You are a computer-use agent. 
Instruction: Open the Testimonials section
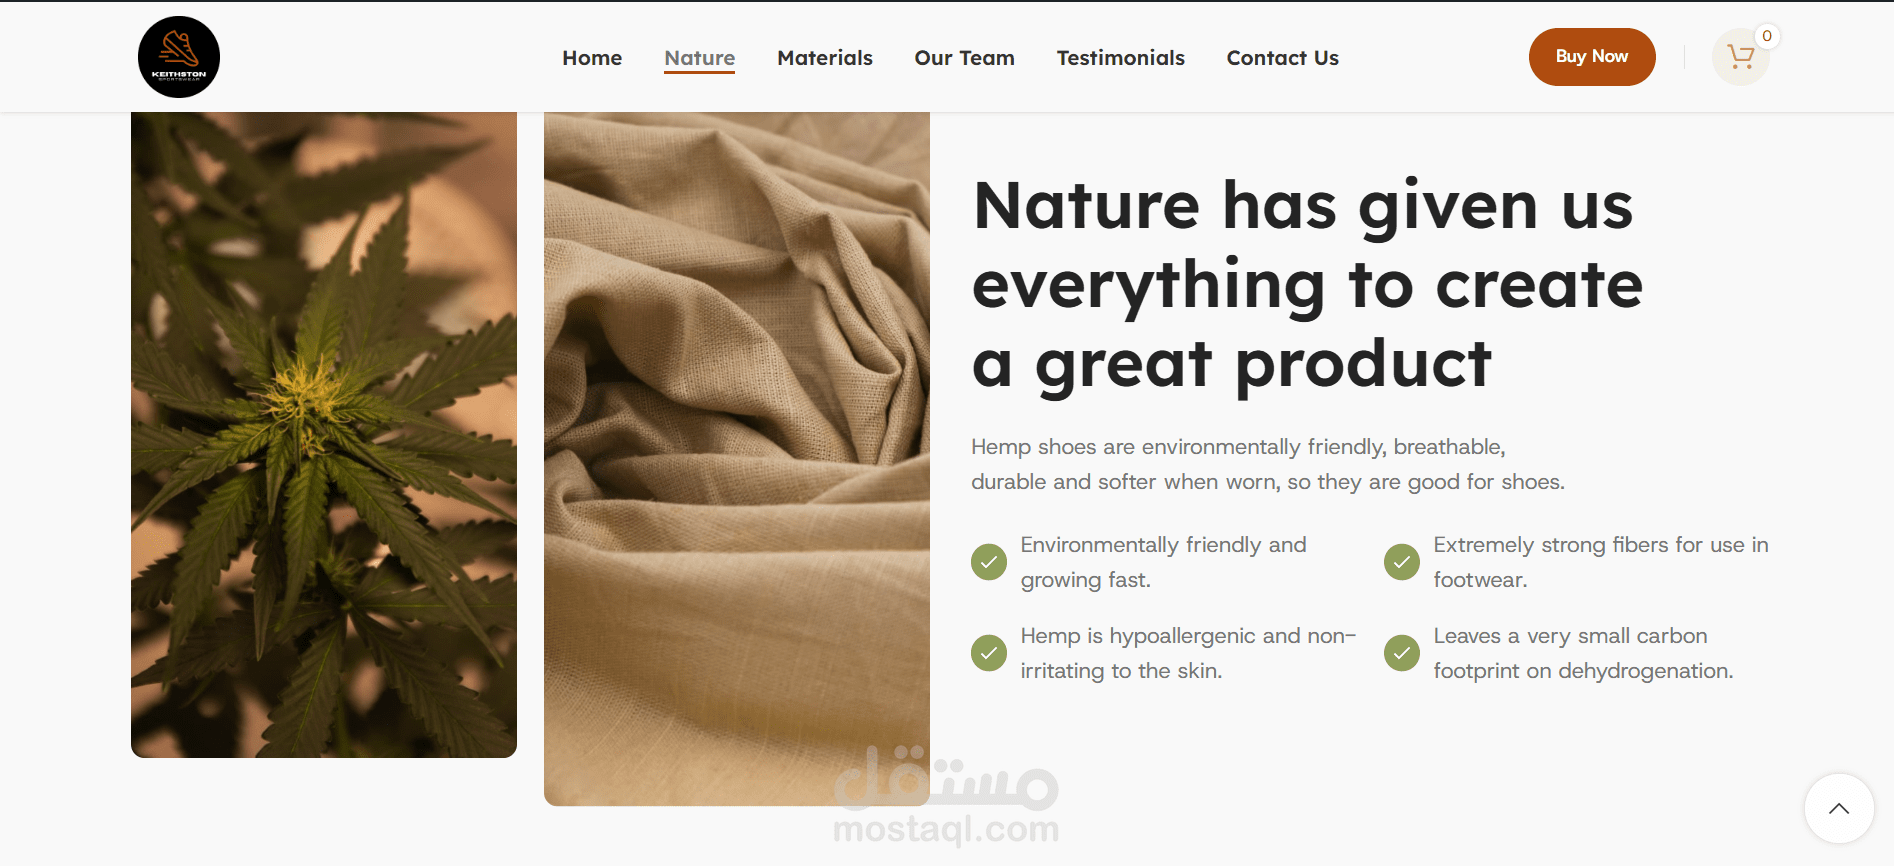[x=1121, y=58]
